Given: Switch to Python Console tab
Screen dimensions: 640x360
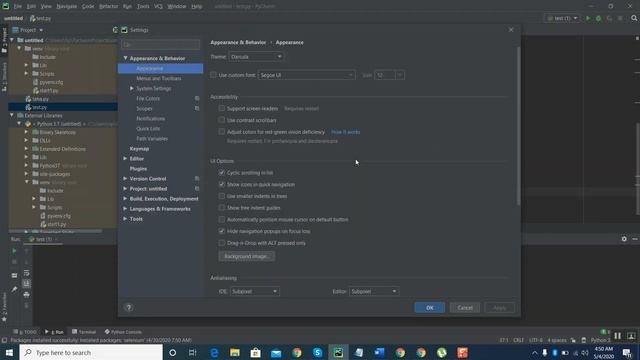Looking at the screenshot, I should click(123, 332).
